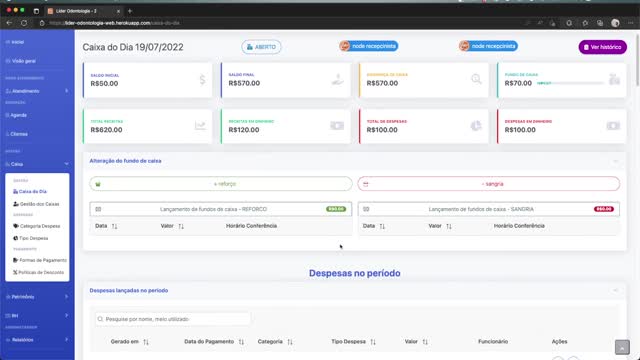Viewport: 640px width, 360px height.
Task: Open the Início sidebar item
Action: click(x=15, y=42)
